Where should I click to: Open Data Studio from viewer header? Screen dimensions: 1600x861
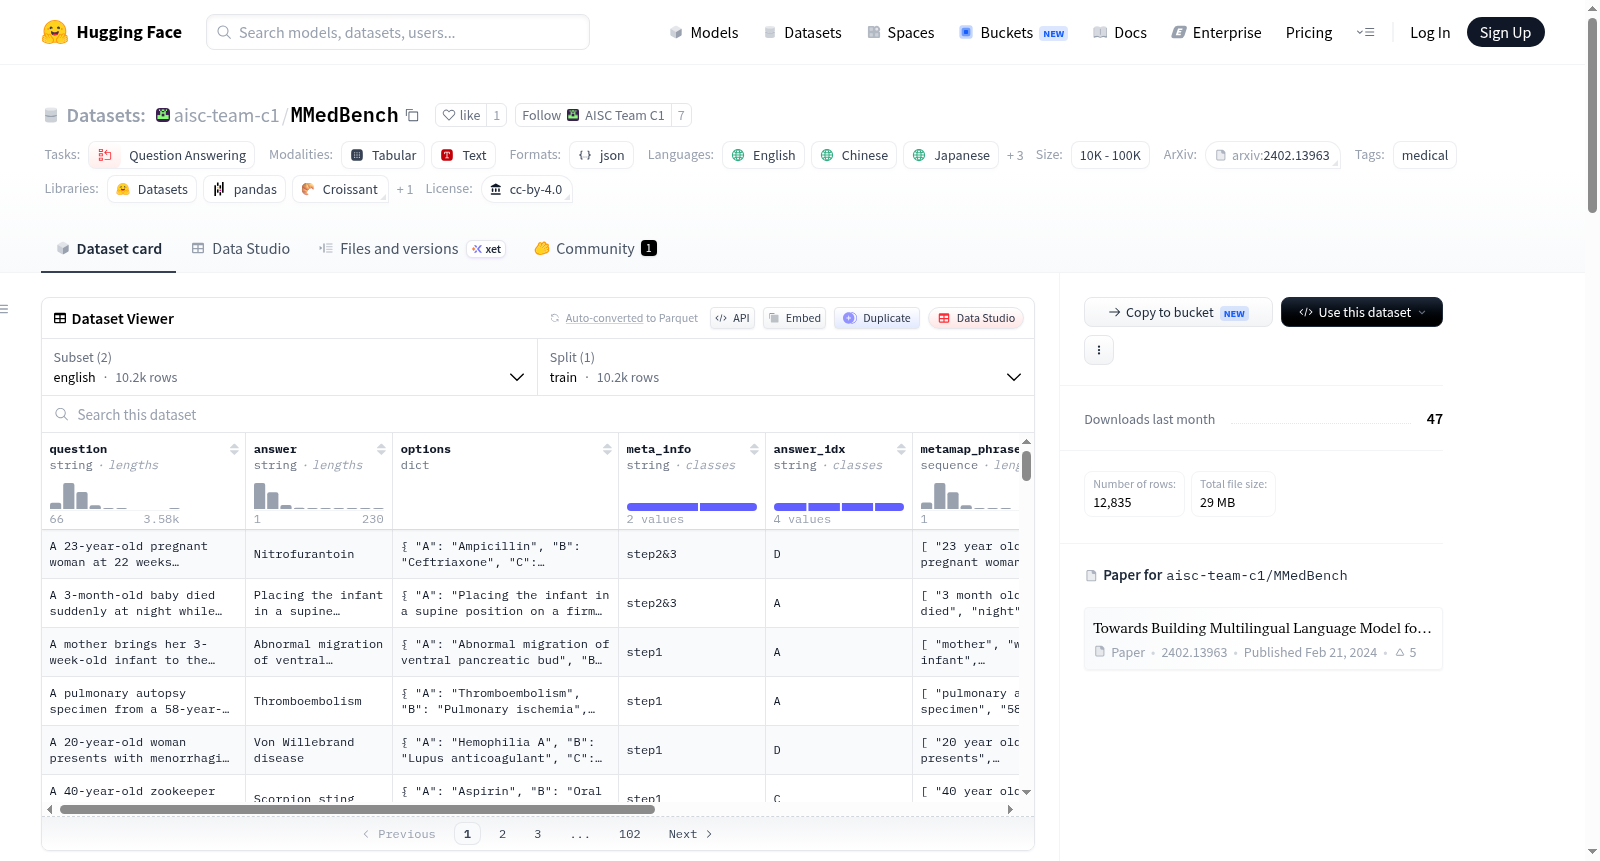(x=976, y=318)
